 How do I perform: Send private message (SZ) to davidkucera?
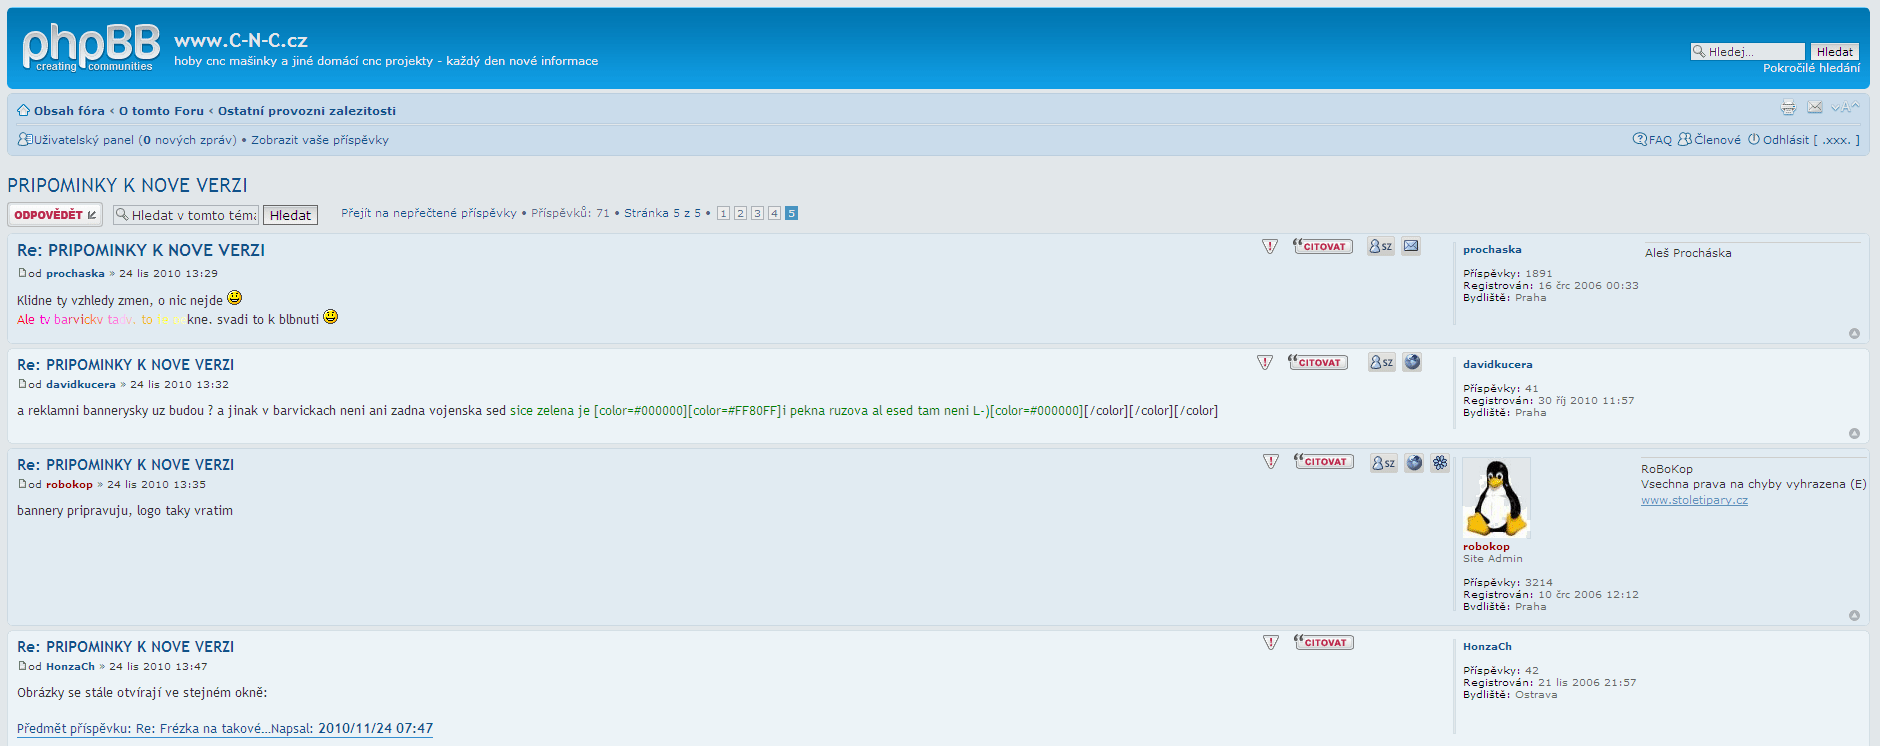1381,363
